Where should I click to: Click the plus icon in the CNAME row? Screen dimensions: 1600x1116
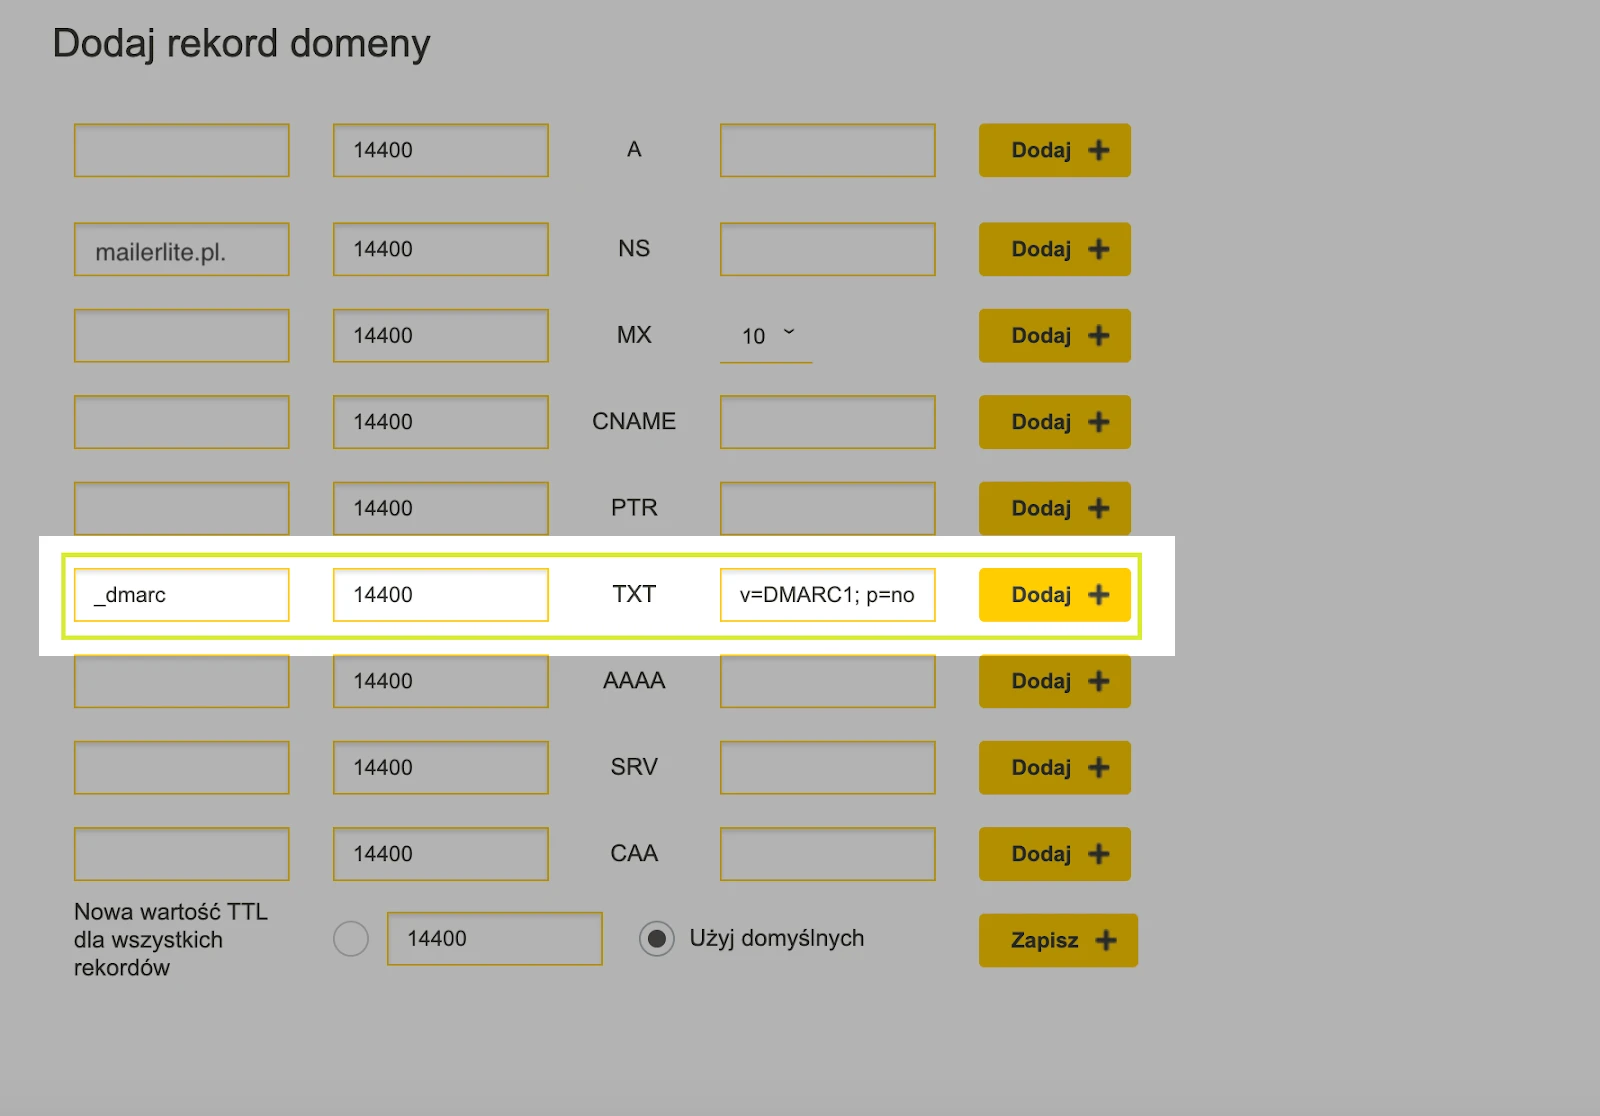tap(1098, 422)
